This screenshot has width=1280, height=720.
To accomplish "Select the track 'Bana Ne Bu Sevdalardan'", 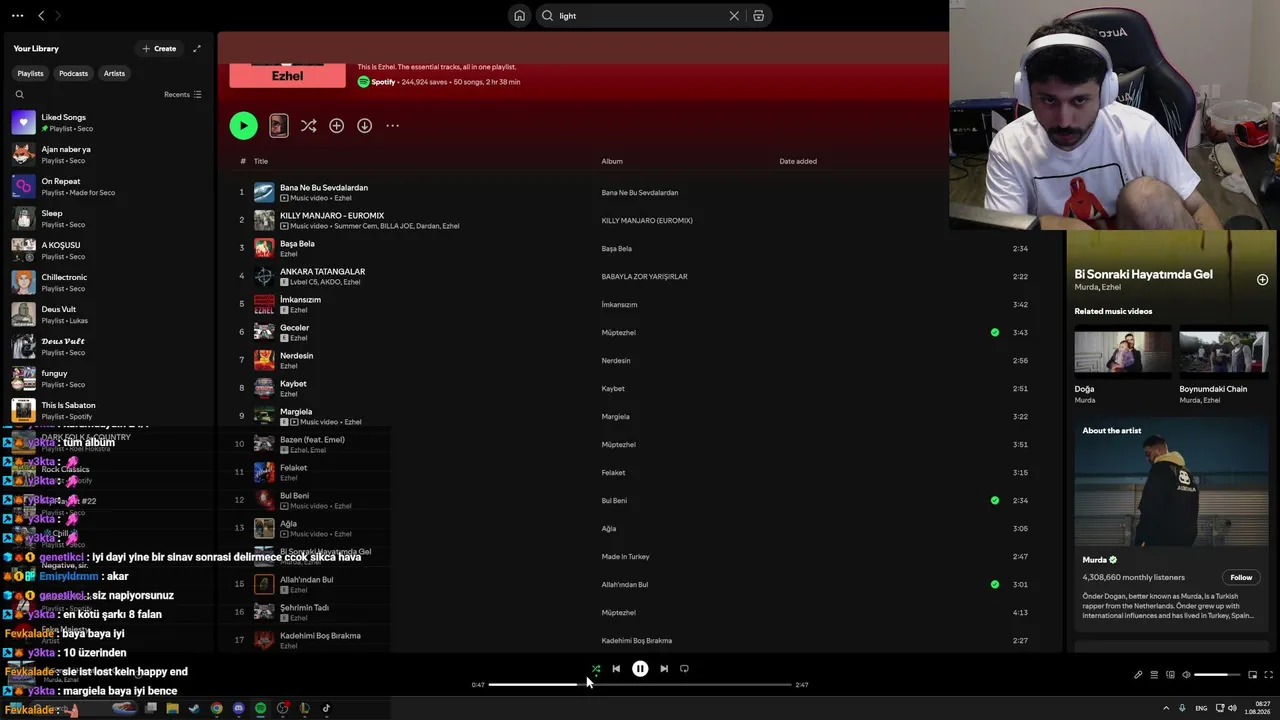I will click(x=324, y=187).
